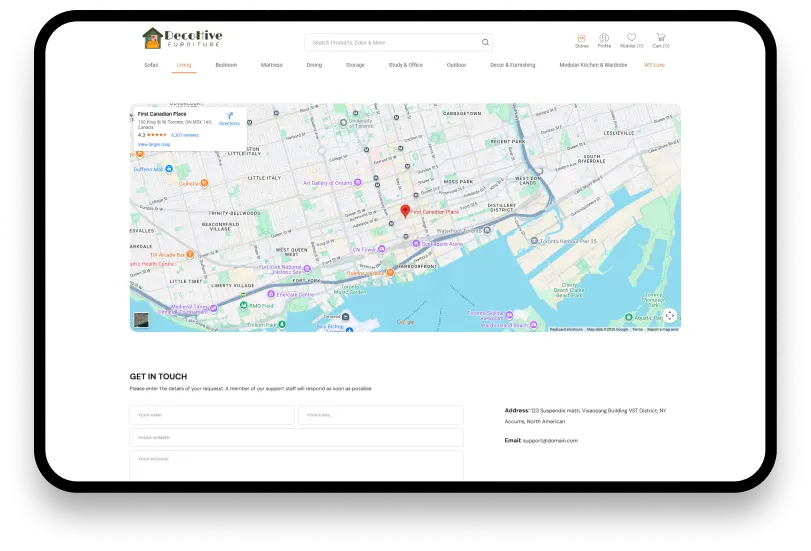Click the Art Gallery of Ontario marker
The height and width of the screenshot is (551, 811).
[357, 183]
